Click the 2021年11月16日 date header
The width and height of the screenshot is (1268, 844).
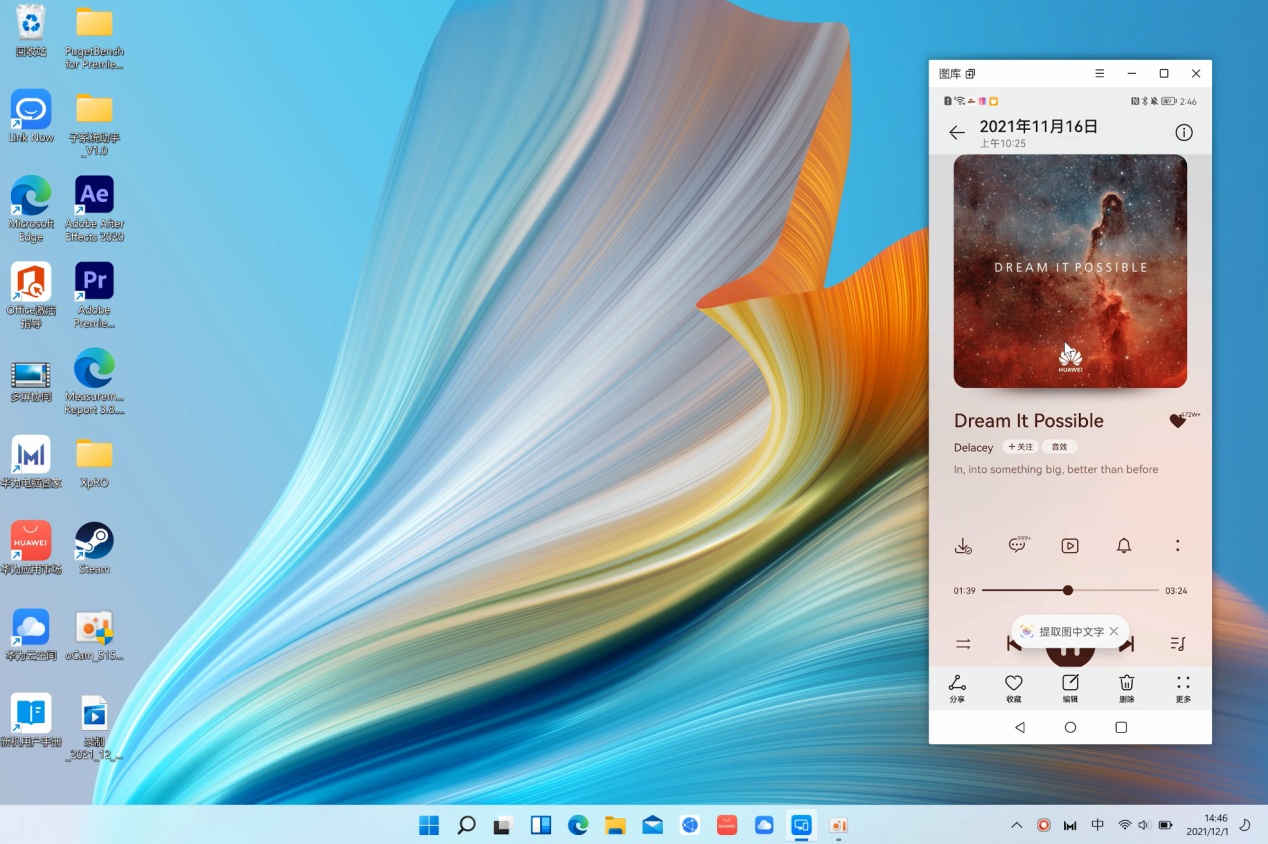click(x=1039, y=126)
